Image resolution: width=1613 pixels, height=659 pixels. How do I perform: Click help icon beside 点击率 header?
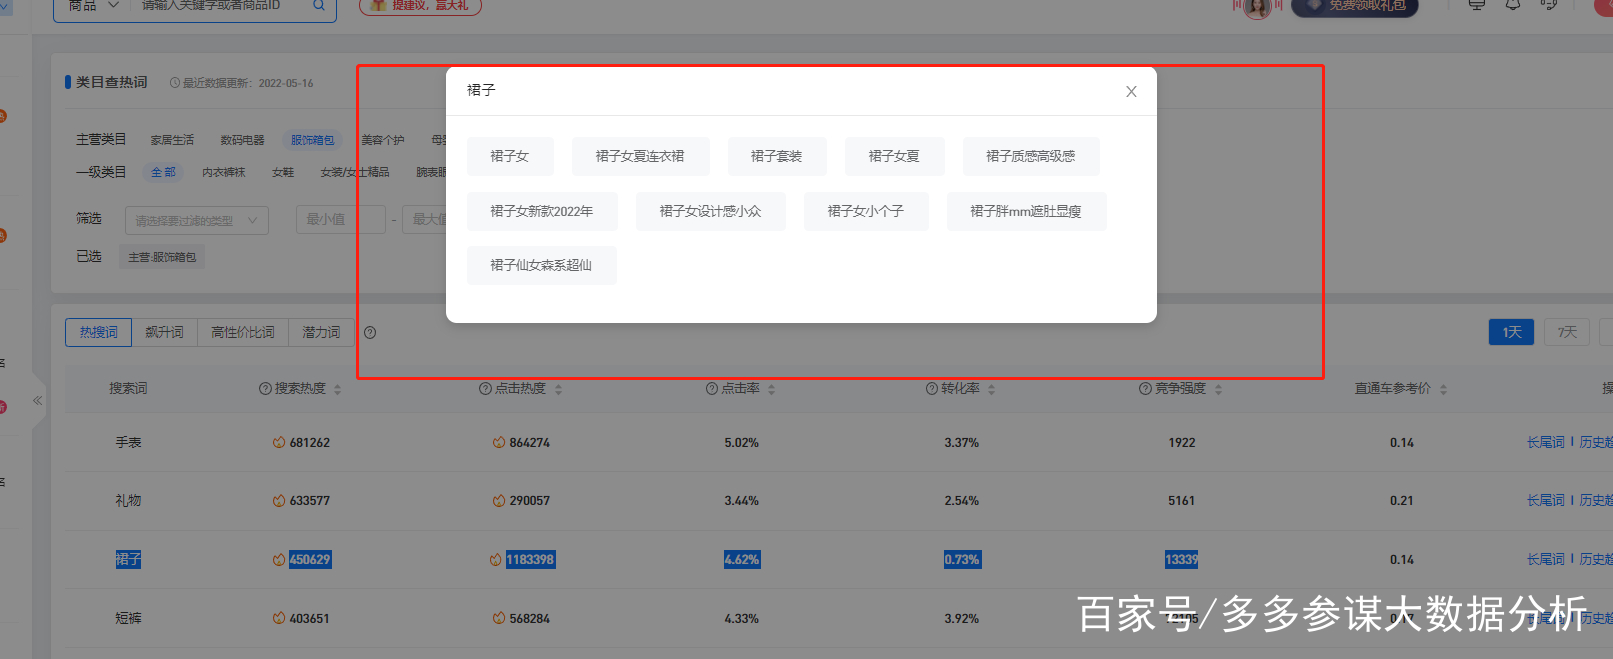click(x=712, y=388)
